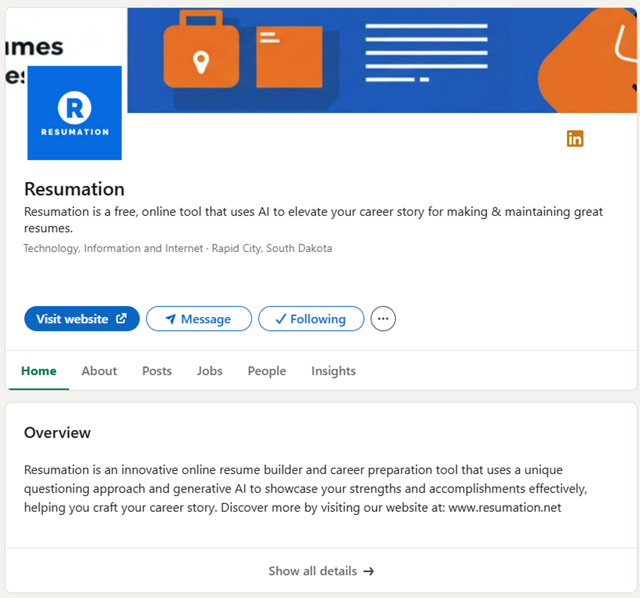This screenshot has width=640, height=598.
Task: Click the company tagline about elevating career story
Action: pyautogui.click(x=313, y=220)
